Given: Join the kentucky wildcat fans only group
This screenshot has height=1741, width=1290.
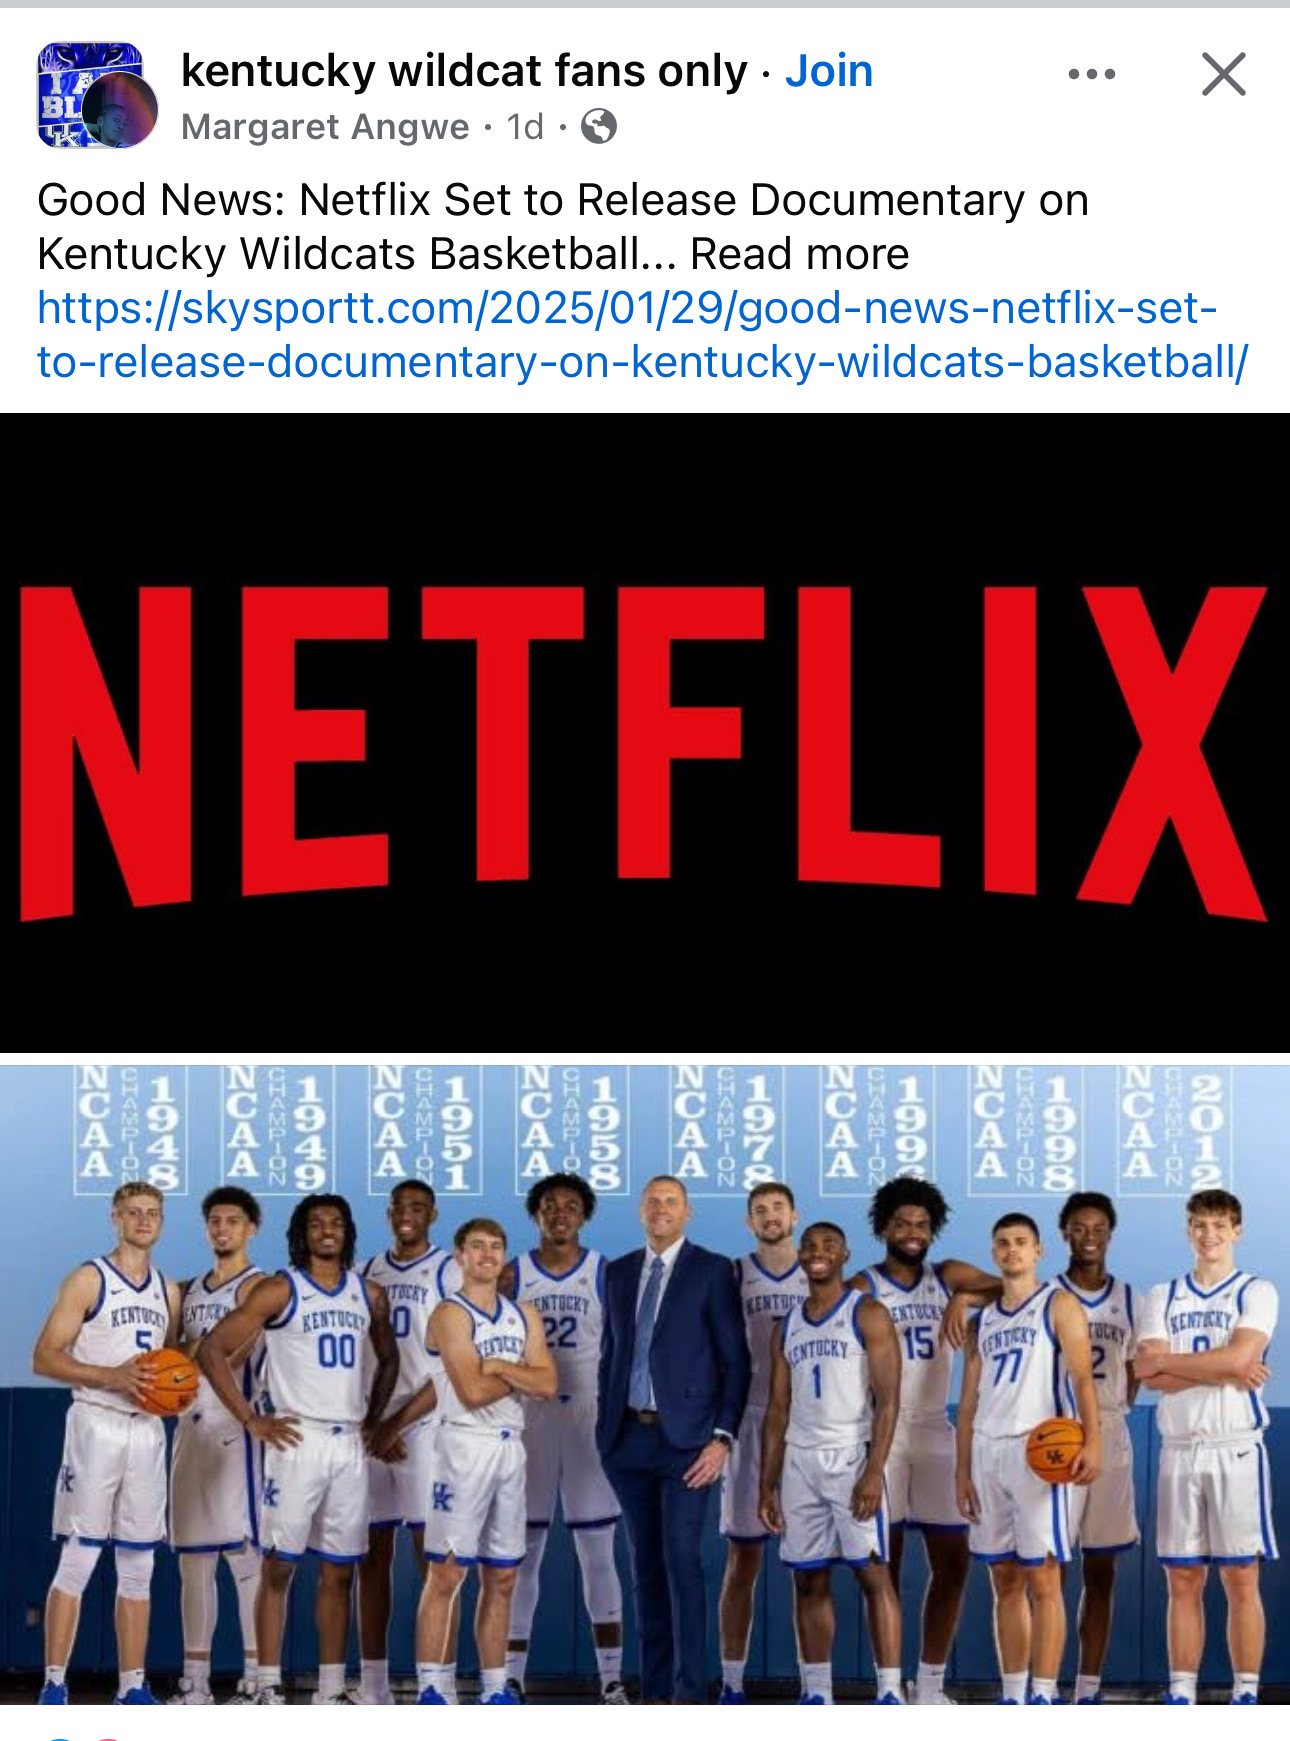Looking at the screenshot, I should (x=829, y=71).
